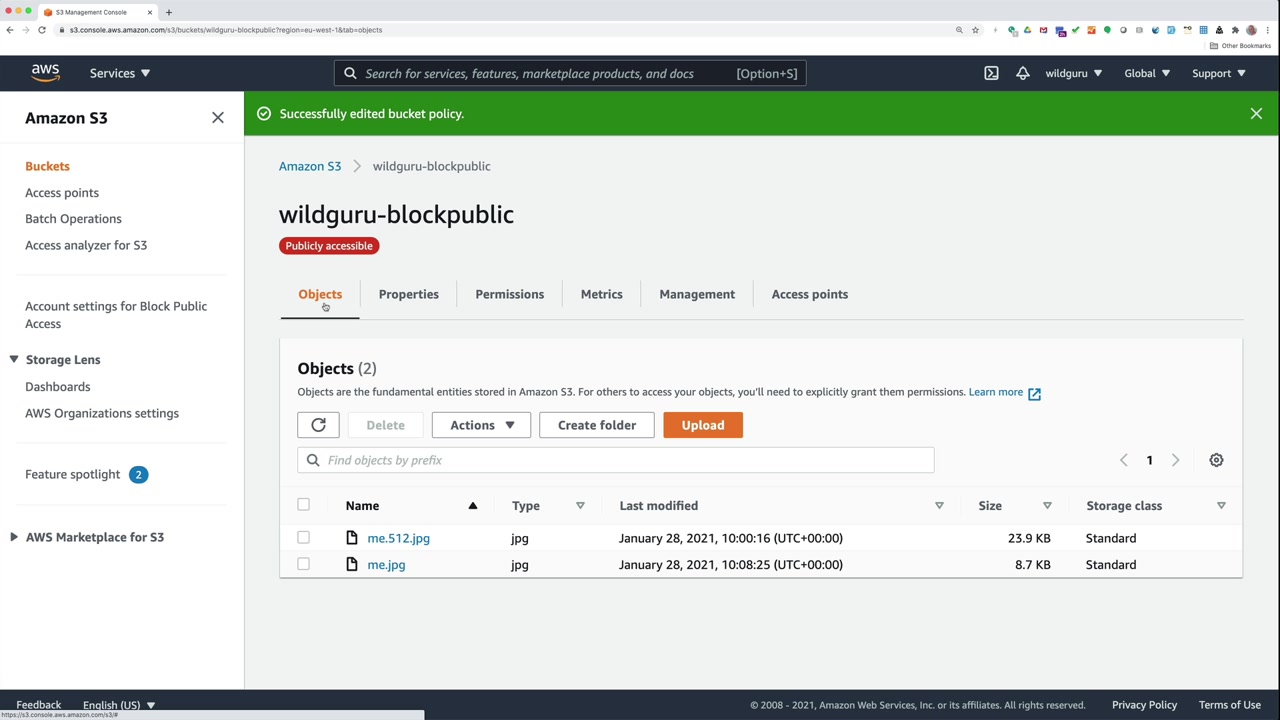The image size is (1280, 720).
Task: Click the Create folder button
Action: point(597,425)
